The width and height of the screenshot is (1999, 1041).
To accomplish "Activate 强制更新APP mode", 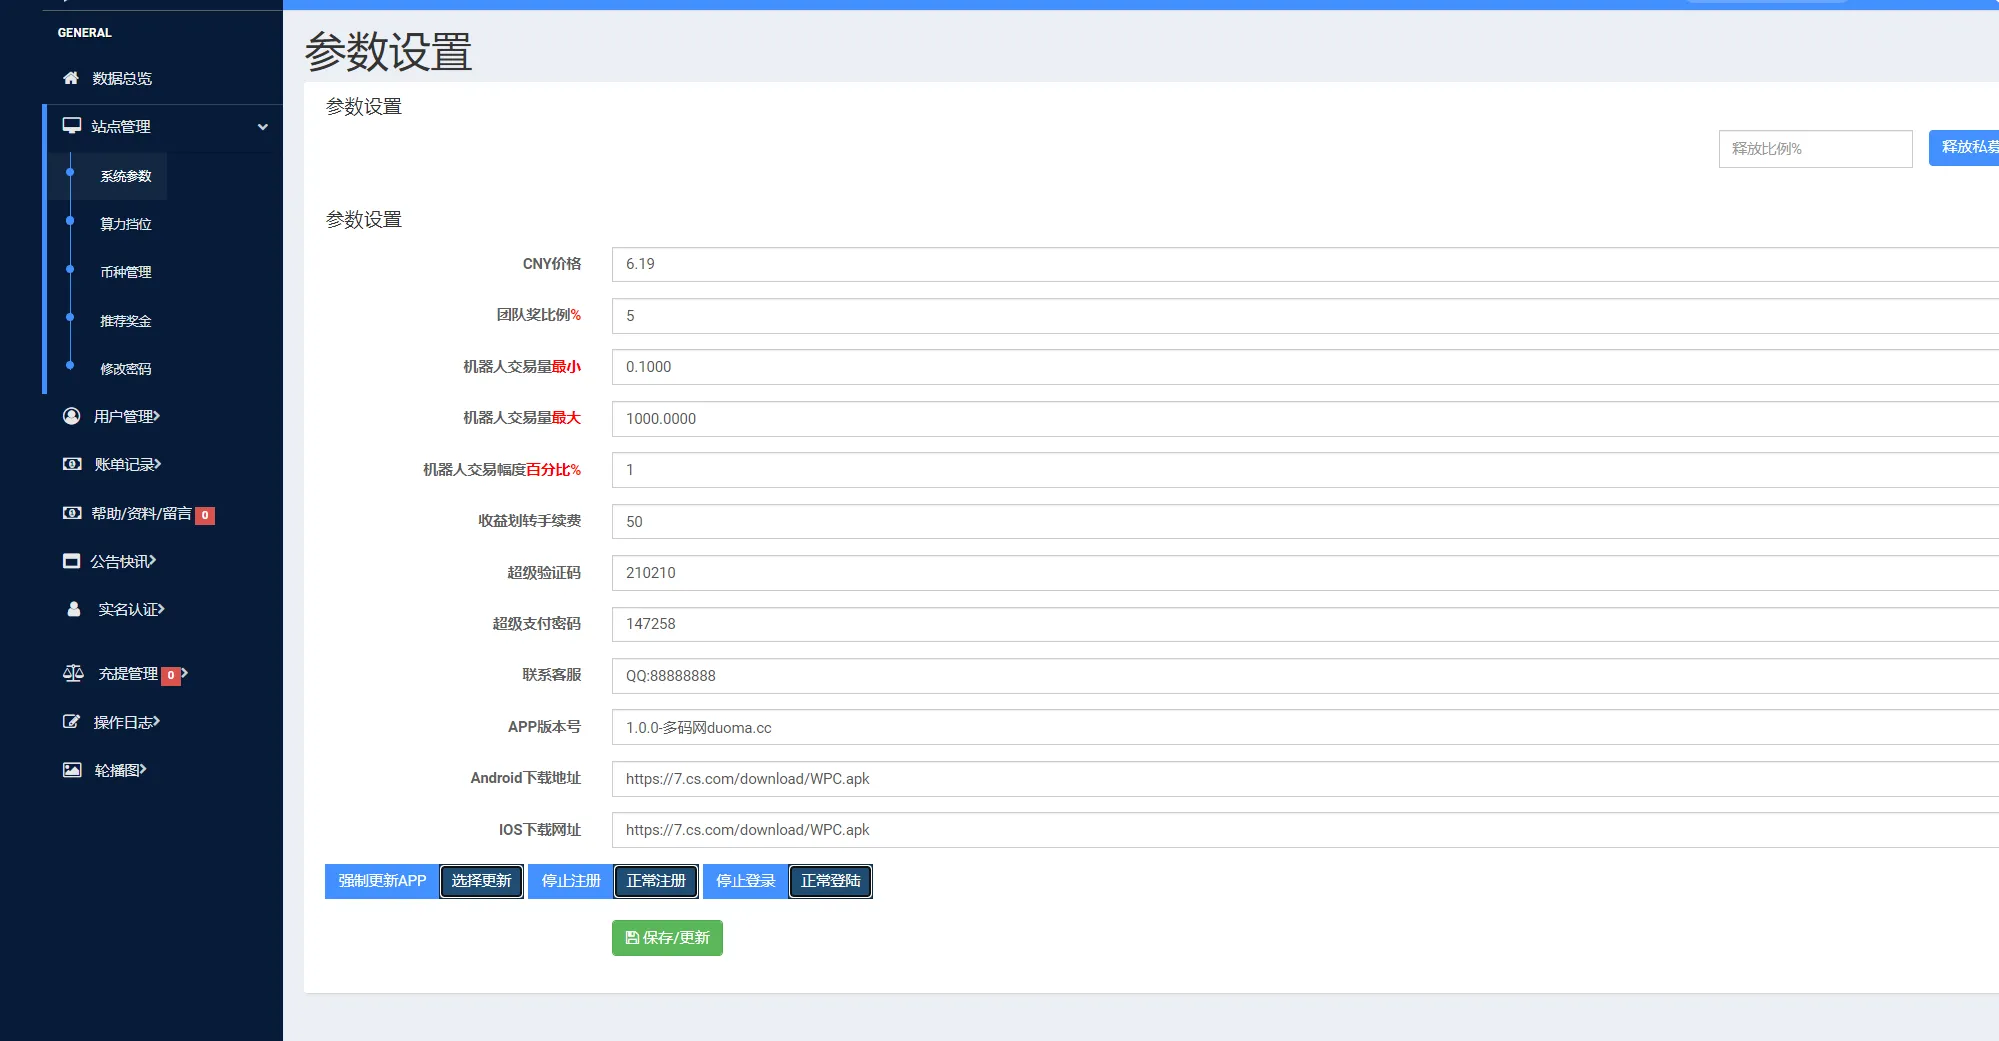I will tap(380, 881).
